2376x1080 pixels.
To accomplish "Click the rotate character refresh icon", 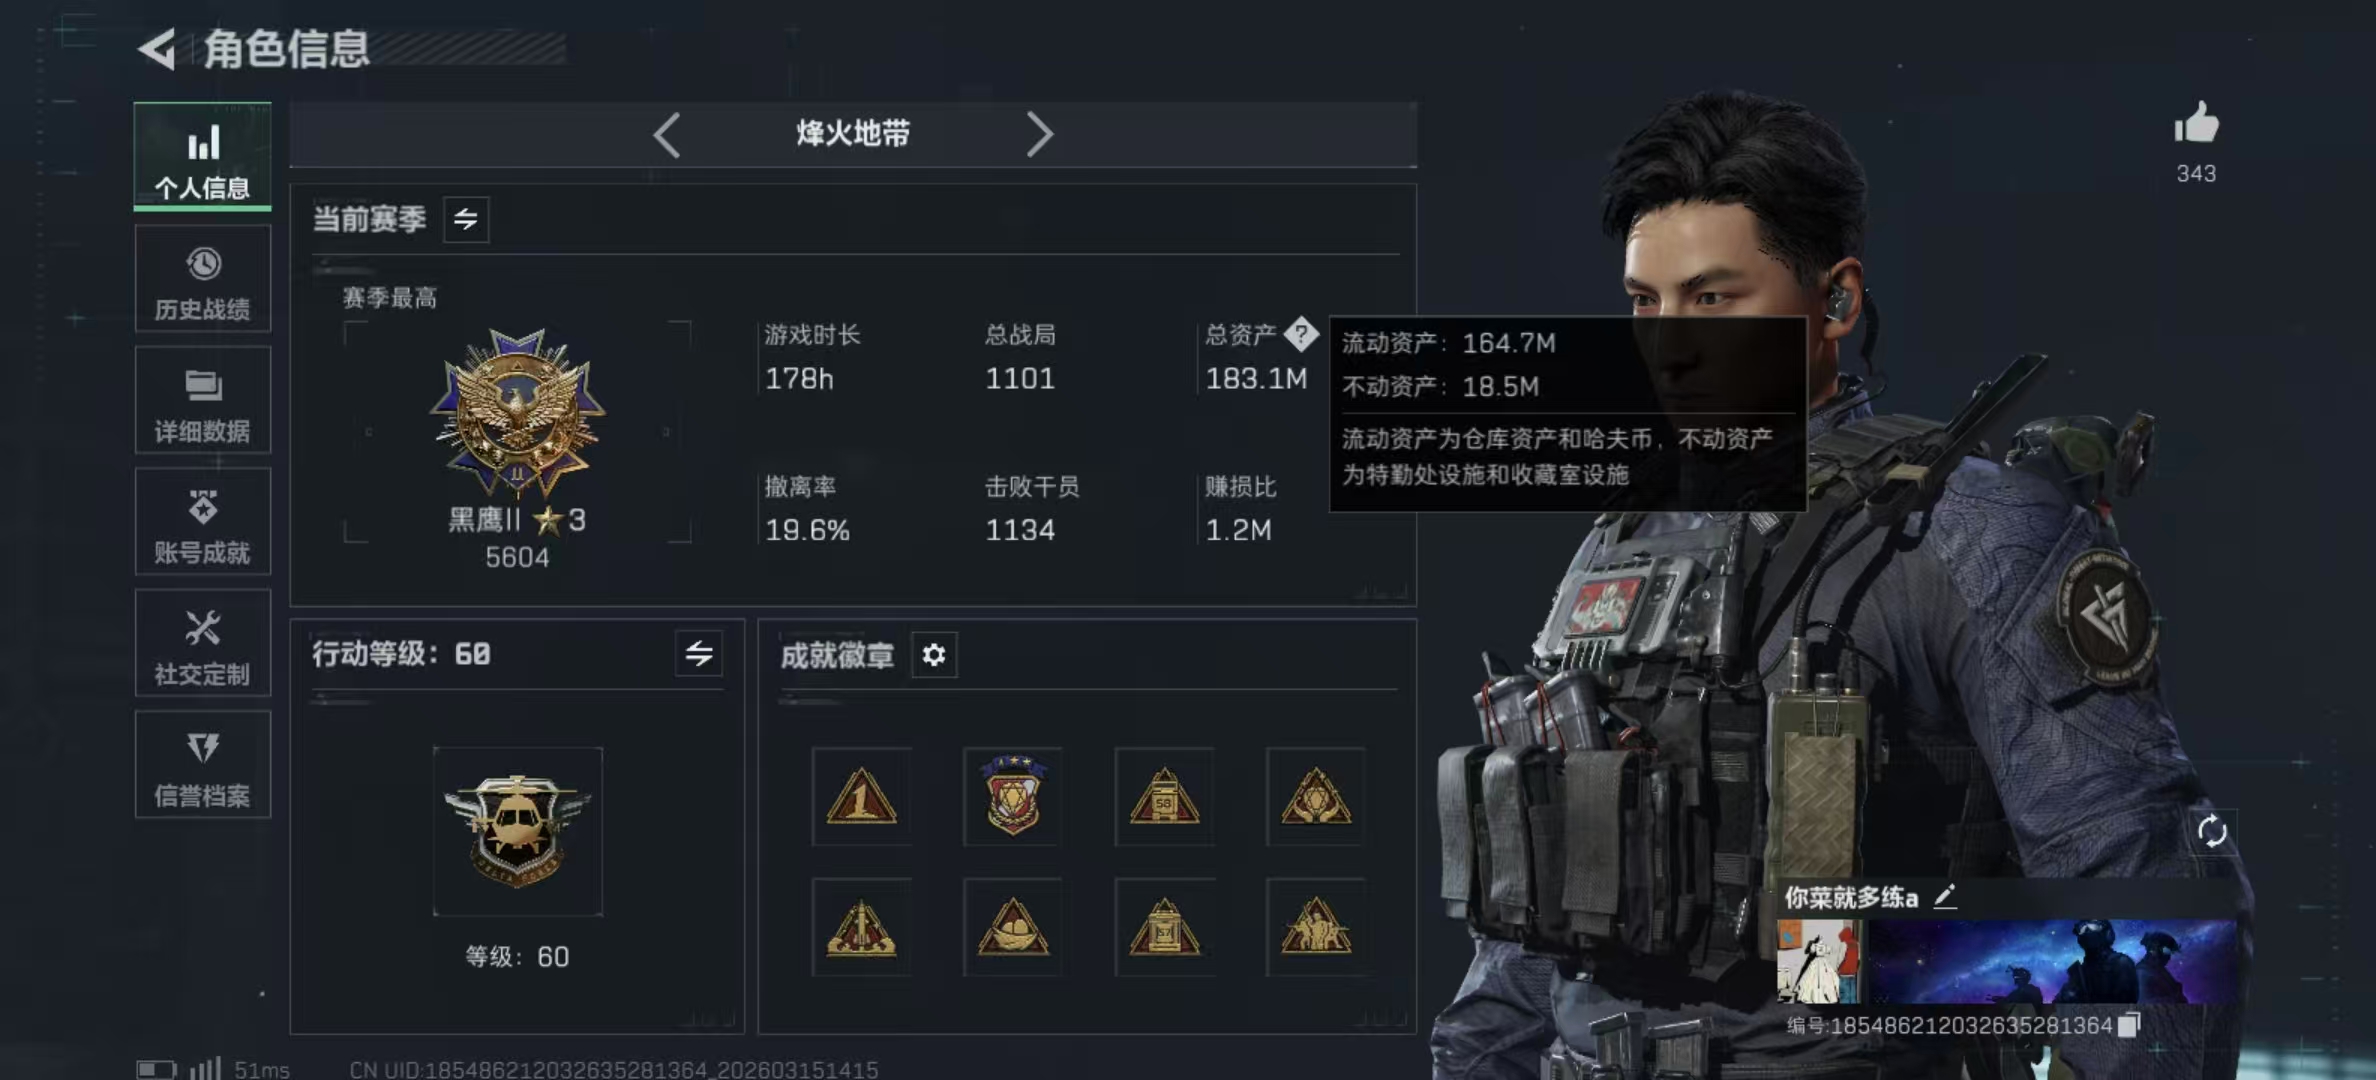I will [2211, 831].
